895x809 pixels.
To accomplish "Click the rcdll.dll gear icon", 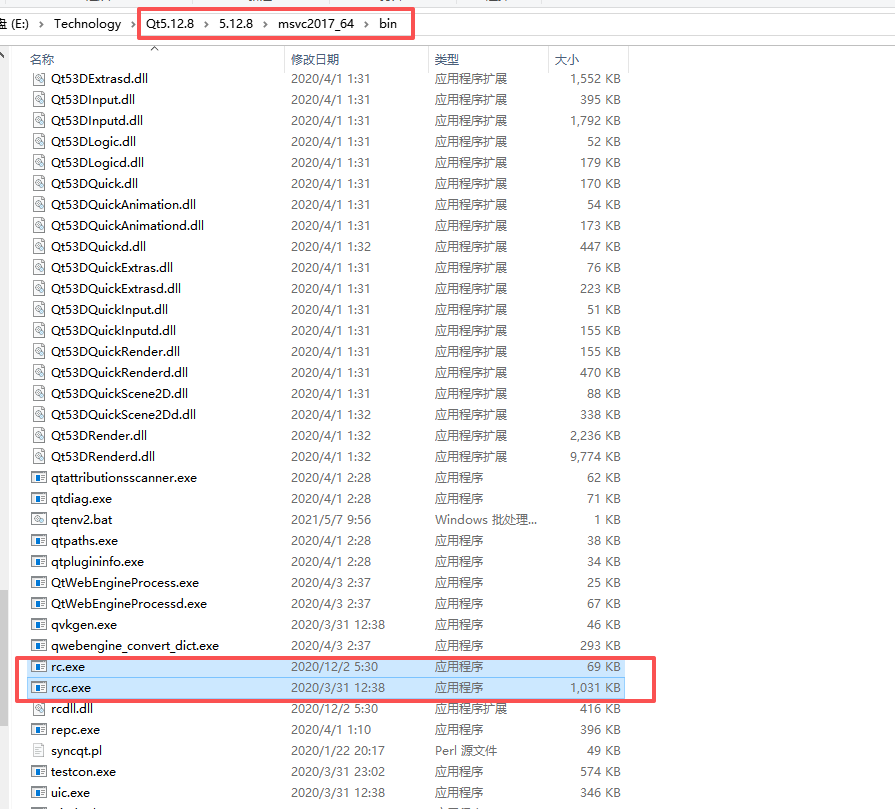I will point(38,708).
